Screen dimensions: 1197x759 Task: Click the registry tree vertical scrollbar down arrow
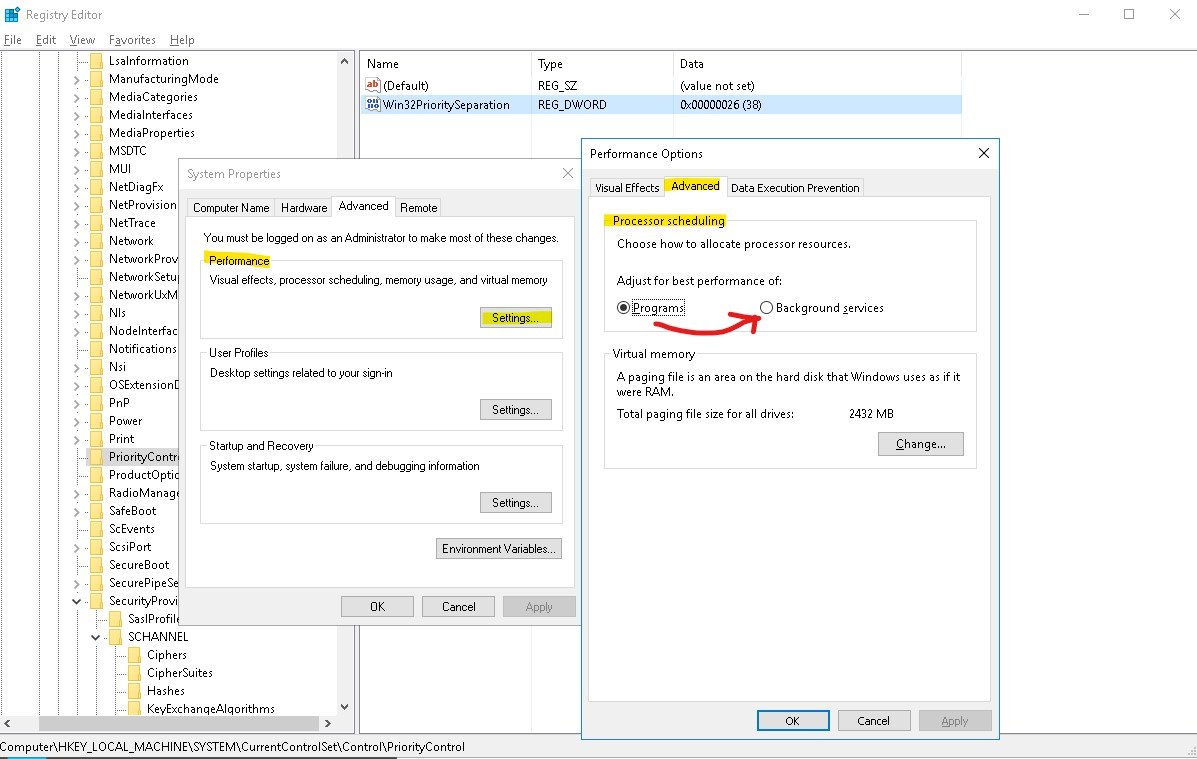click(x=344, y=707)
